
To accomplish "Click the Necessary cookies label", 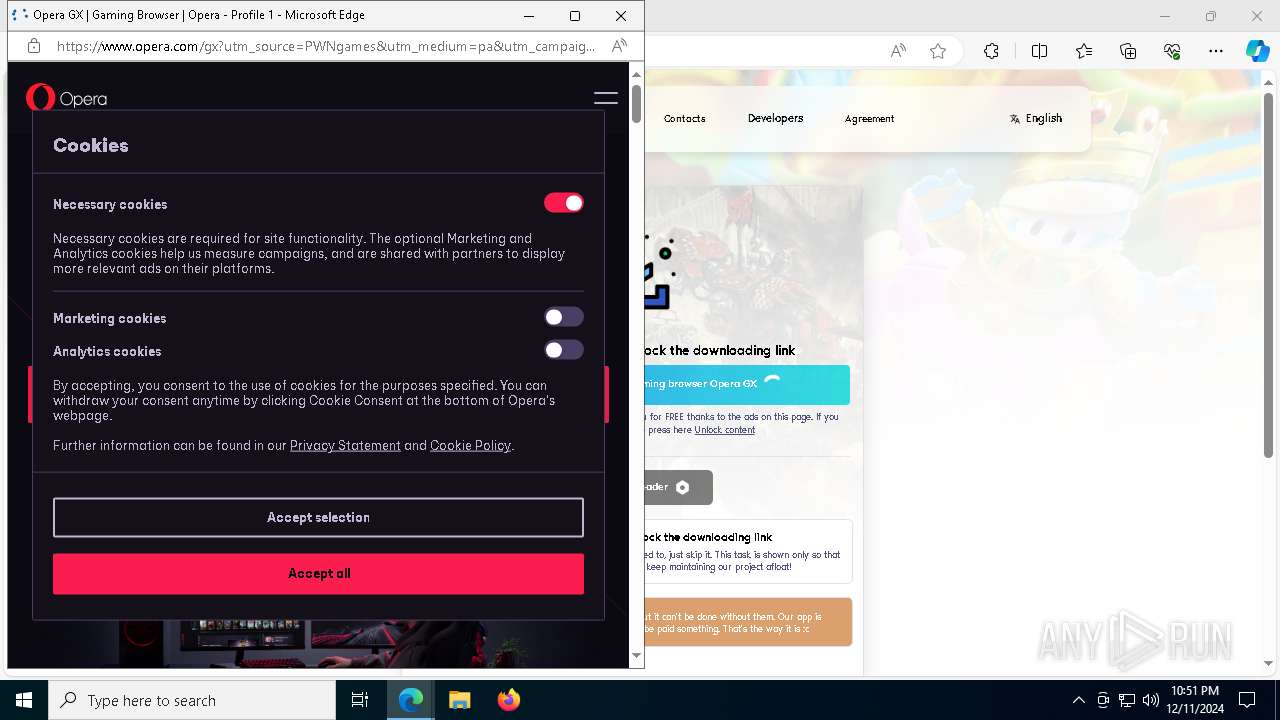I will [x=110, y=204].
